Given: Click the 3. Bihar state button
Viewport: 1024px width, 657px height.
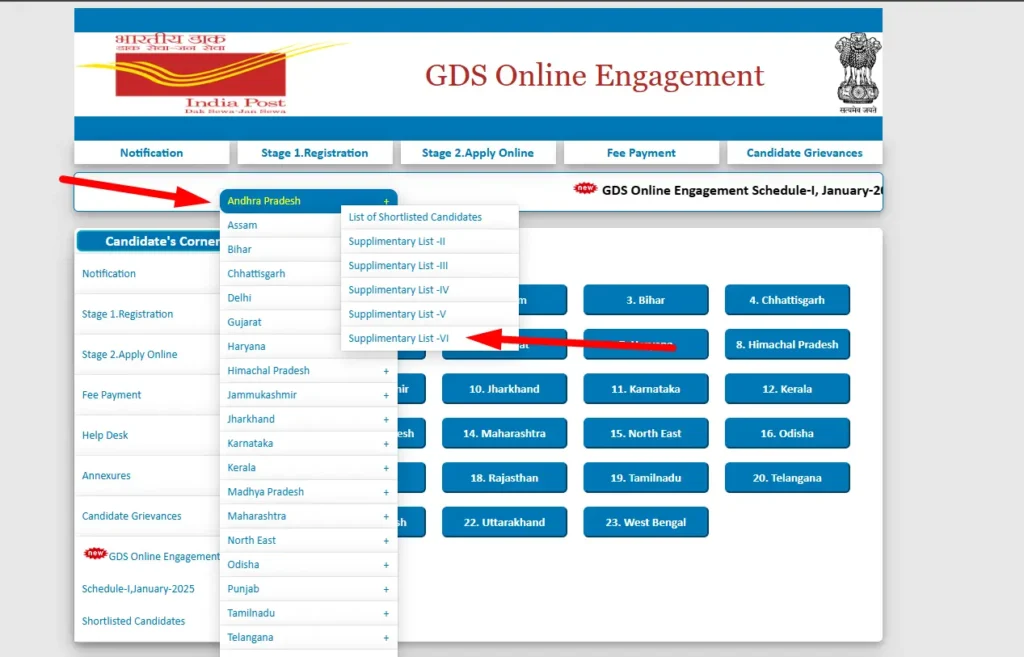Looking at the screenshot, I should coord(646,299).
